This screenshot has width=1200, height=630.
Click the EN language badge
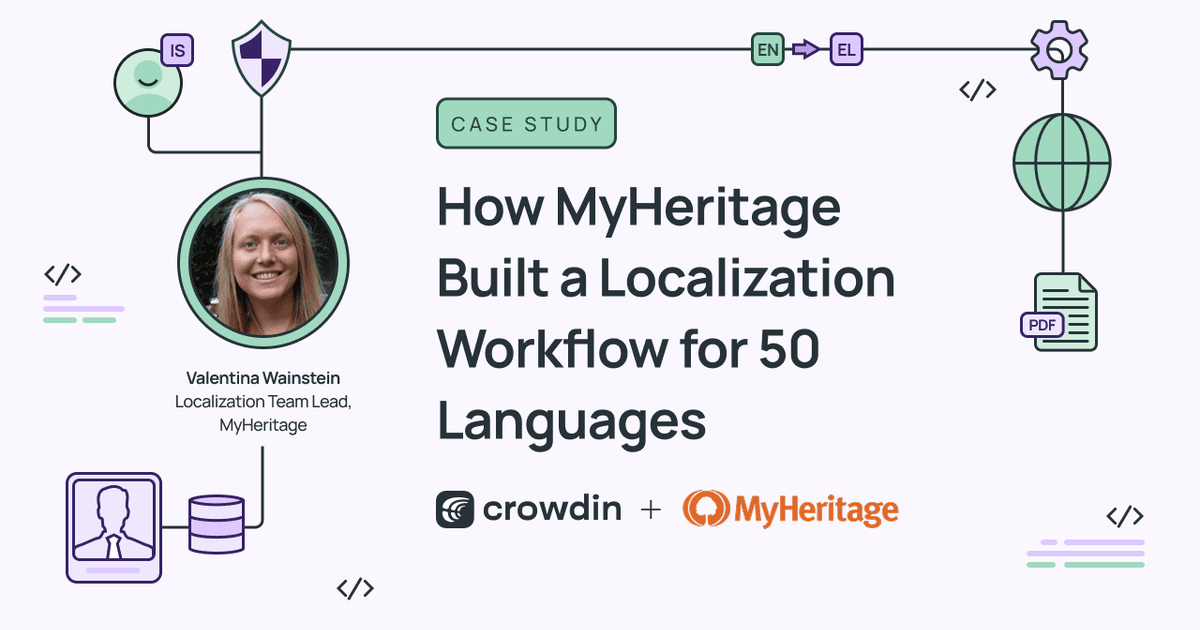767,48
